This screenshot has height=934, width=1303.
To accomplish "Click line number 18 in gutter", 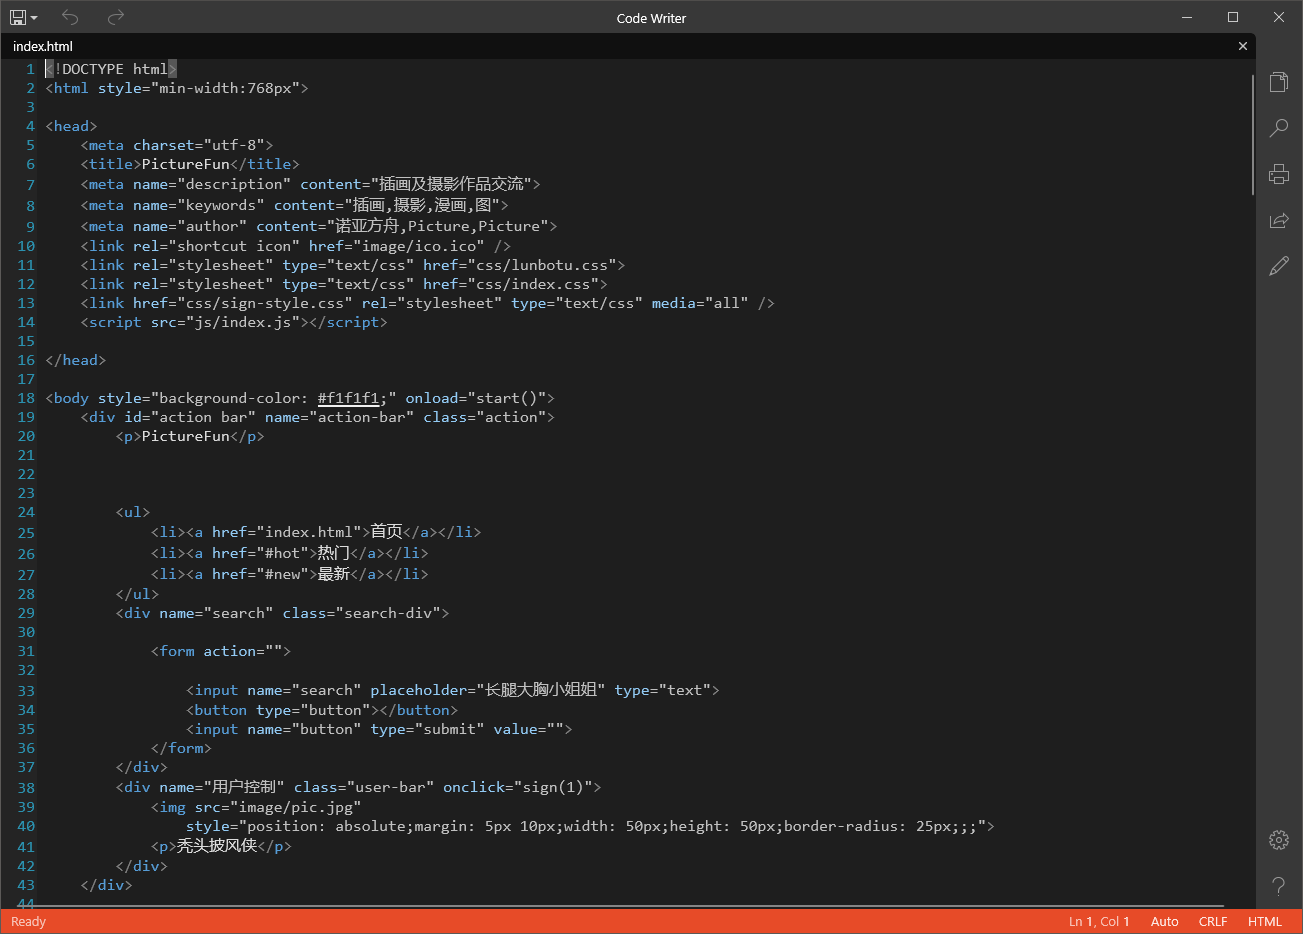I will pos(26,398).
